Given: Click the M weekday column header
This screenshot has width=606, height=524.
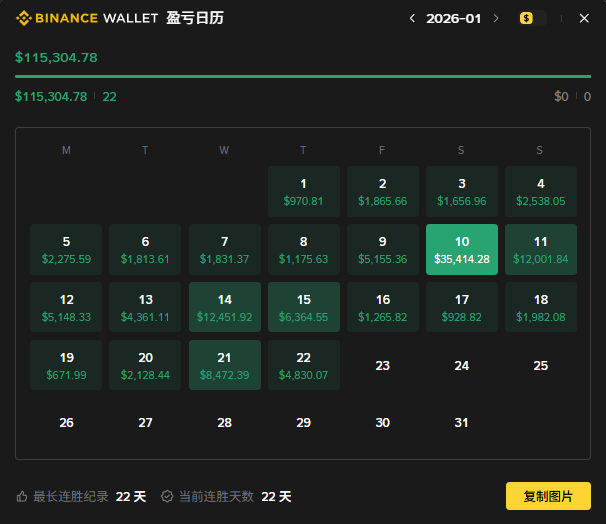Looking at the screenshot, I should pos(66,150).
